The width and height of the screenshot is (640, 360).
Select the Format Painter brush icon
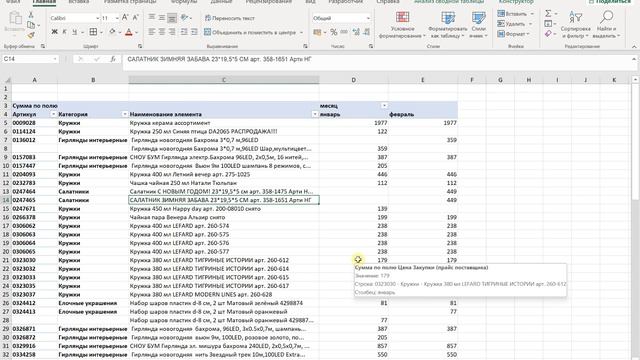[31, 35]
